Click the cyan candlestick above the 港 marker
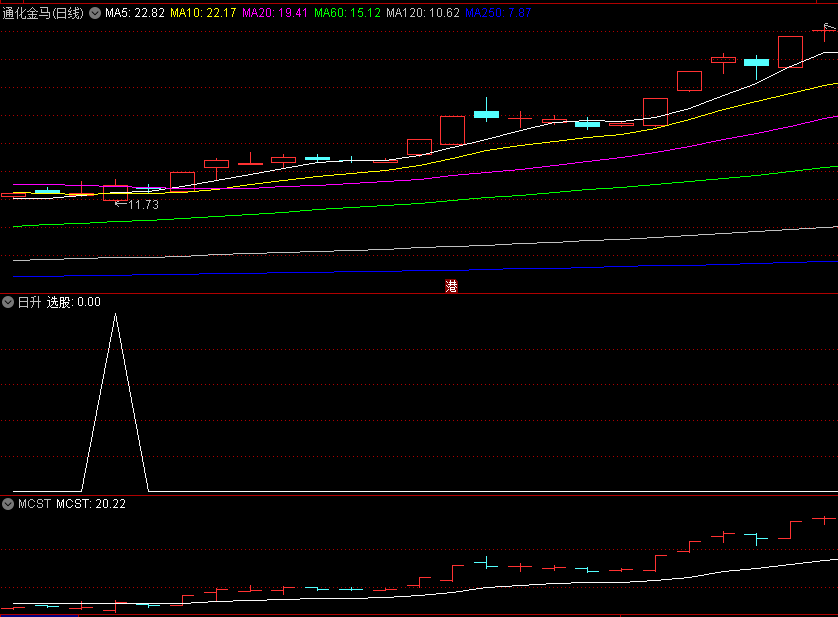The width and height of the screenshot is (838, 617). click(x=486, y=114)
